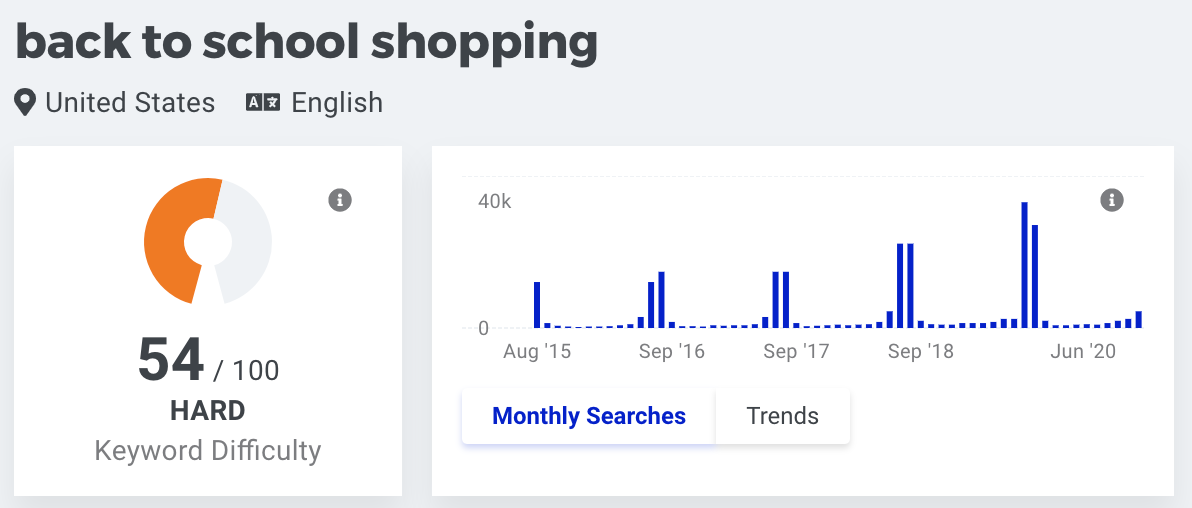Click the tallest bar in the chart
Screen dimensions: 1192x508
click(x=1025, y=265)
